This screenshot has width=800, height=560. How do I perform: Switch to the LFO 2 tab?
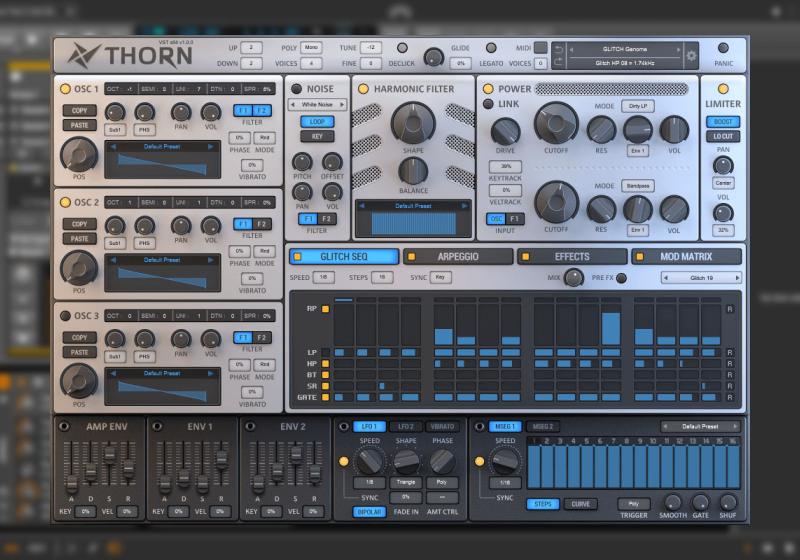pos(406,426)
